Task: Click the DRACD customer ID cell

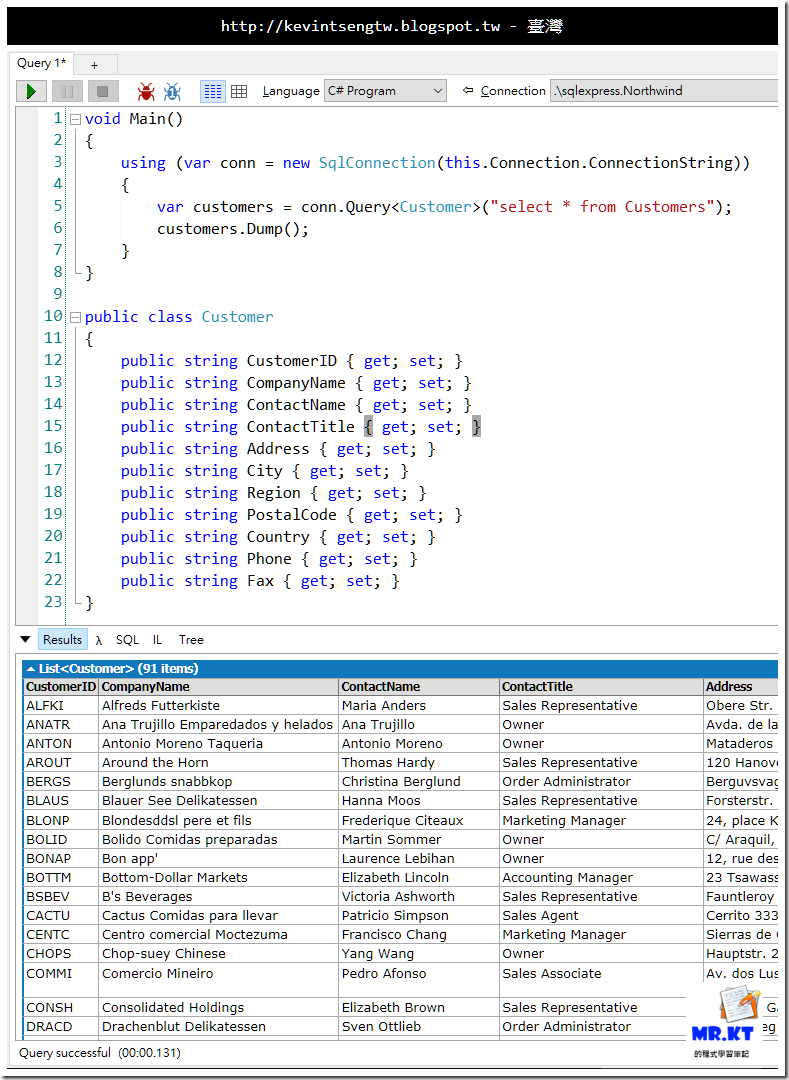Action: coord(61,1026)
